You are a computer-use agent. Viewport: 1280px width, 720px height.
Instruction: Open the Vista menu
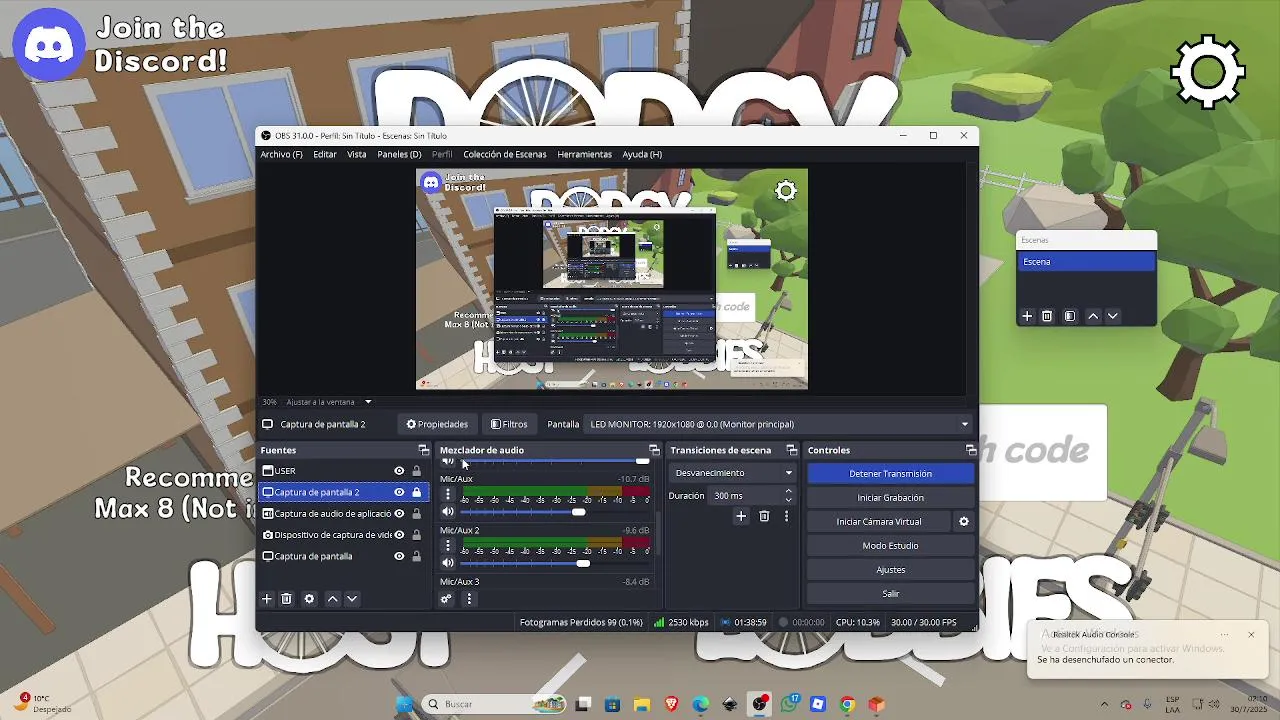356,155
